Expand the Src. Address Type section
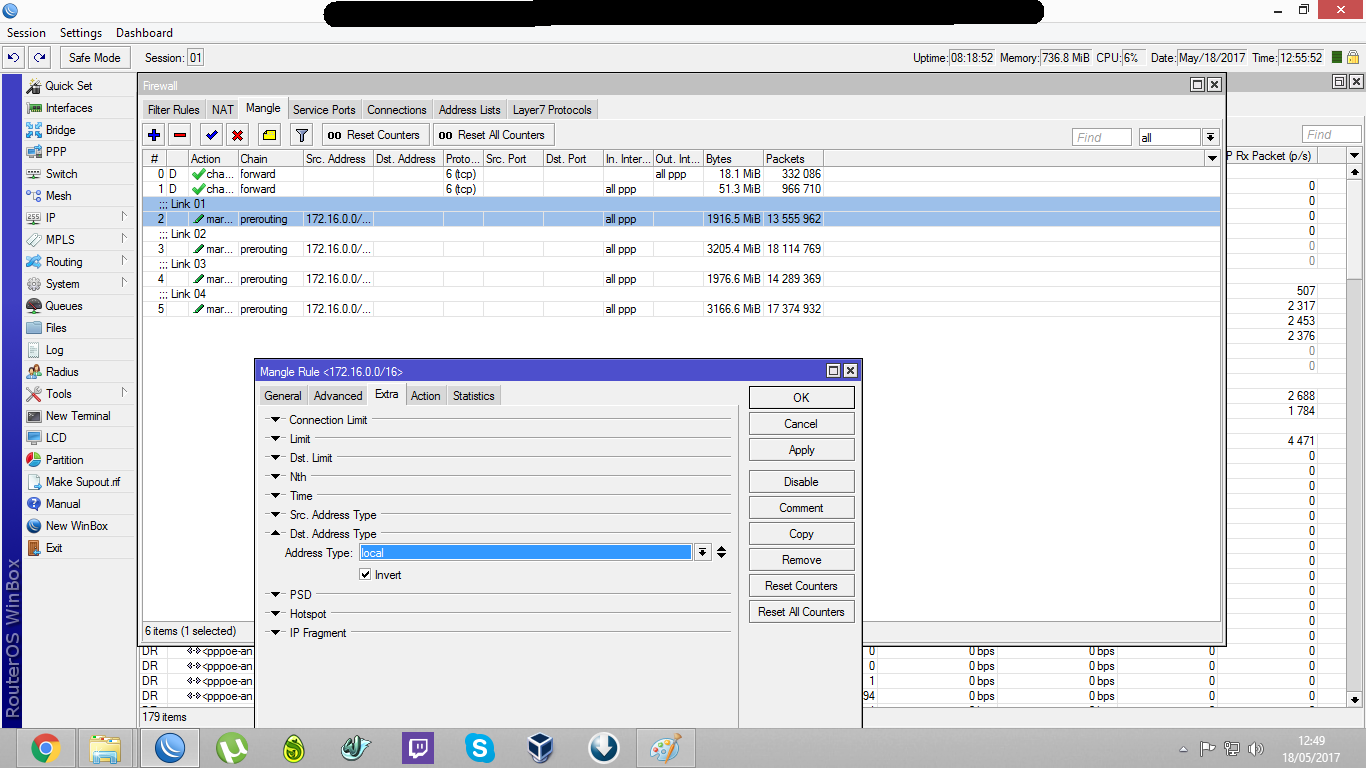1366x768 pixels. [x=275, y=515]
